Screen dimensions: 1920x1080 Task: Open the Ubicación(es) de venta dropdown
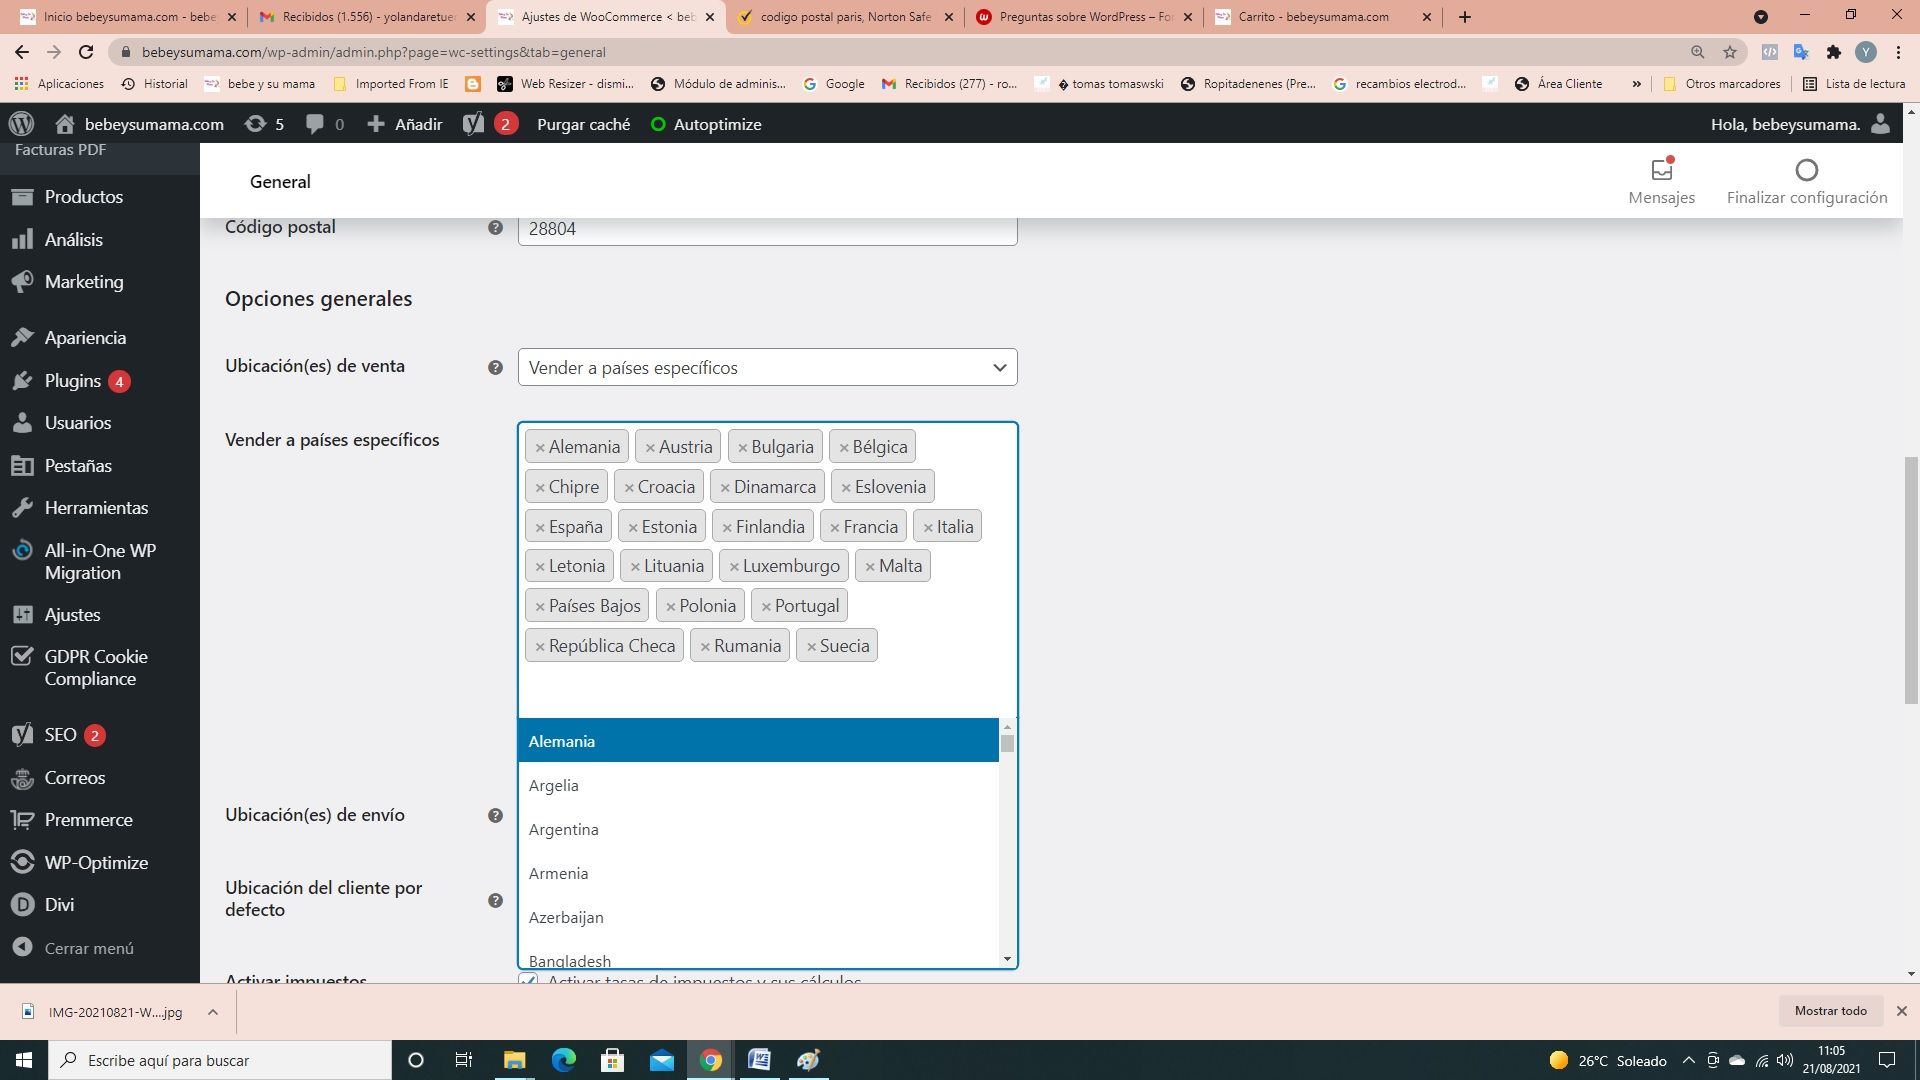[767, 367]
